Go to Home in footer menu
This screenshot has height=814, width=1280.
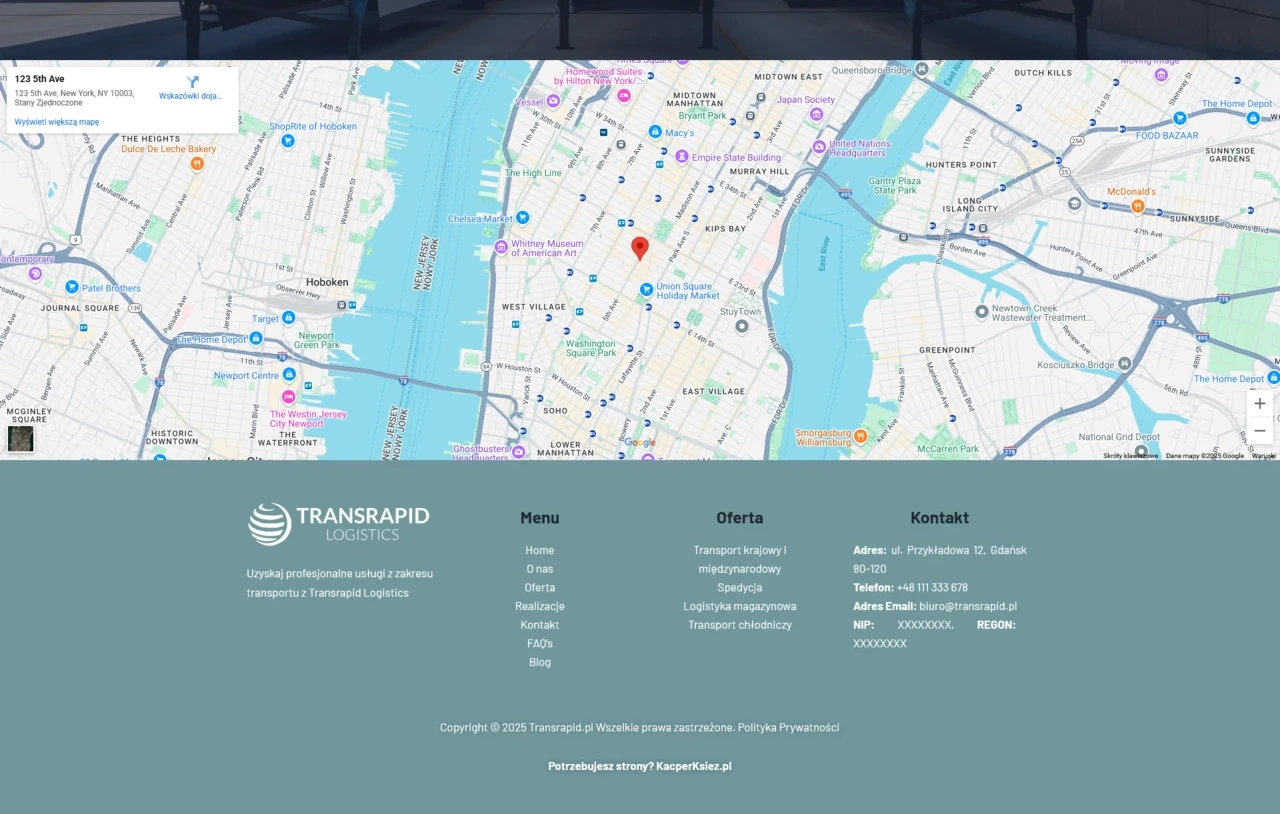pyautogui.click(x=540, y=550)
